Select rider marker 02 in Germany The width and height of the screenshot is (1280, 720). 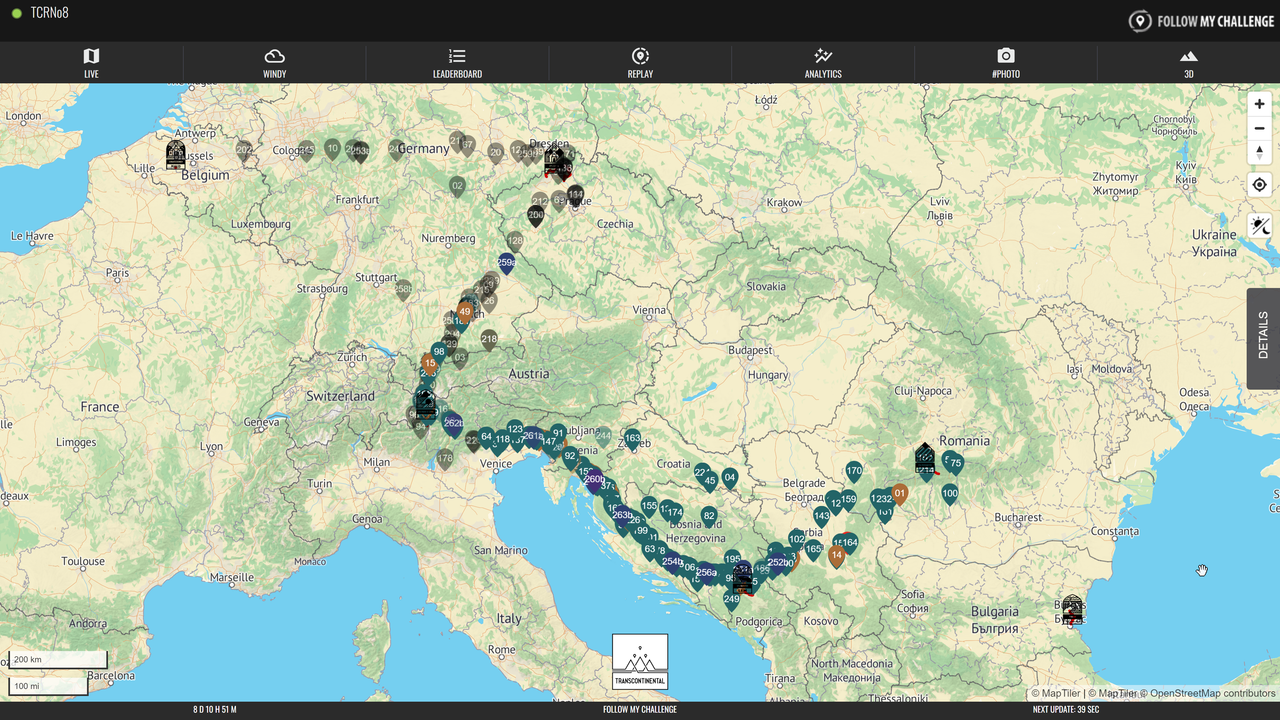click(x=457, y=187)
